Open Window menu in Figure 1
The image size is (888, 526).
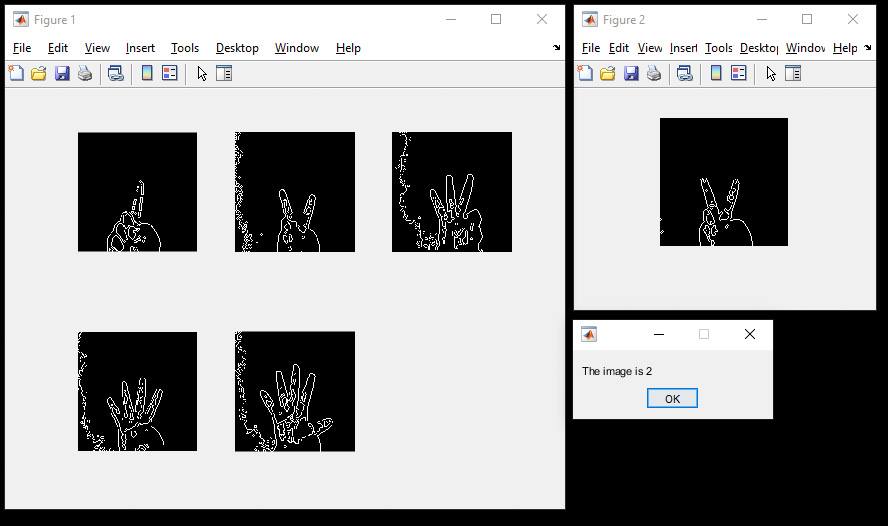pyautogui.click(x=297, y=48)
